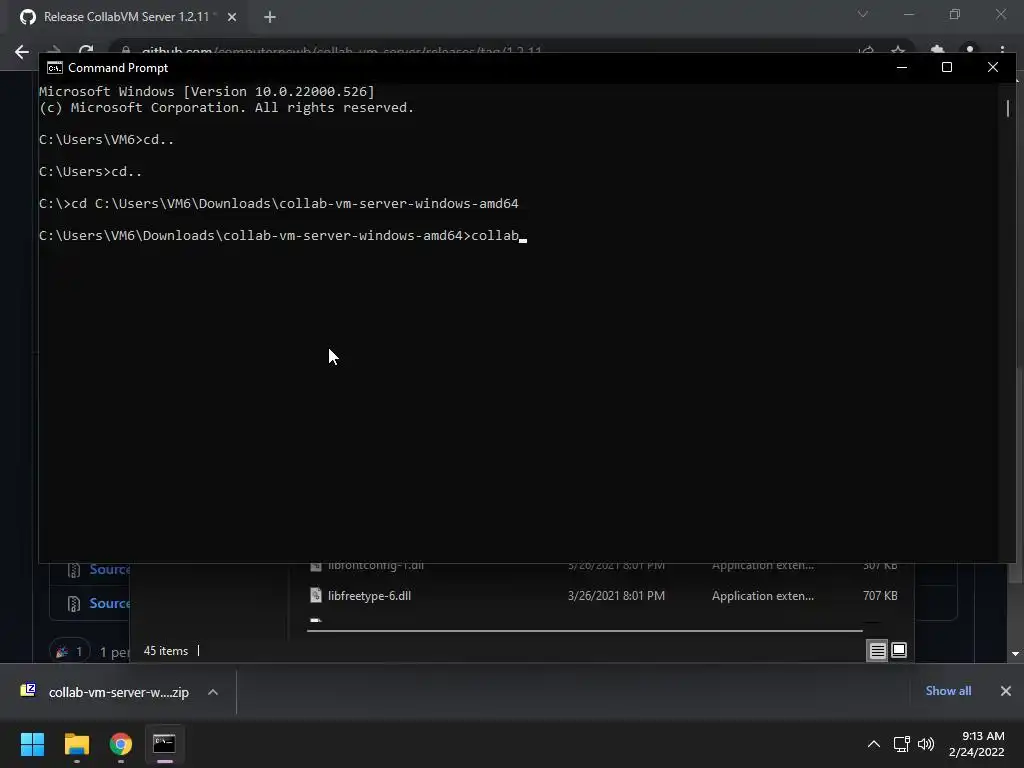This screenshot has height=768, width=1024.
Task: Open Google Chrome from the taskbar
Action: [121, 744]
